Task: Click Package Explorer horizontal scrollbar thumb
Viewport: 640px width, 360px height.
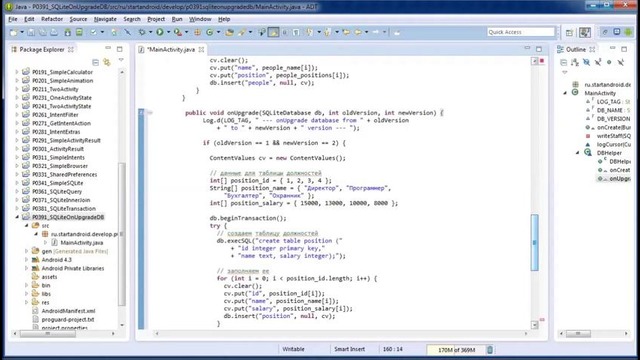Action: [x=48, y=334]
